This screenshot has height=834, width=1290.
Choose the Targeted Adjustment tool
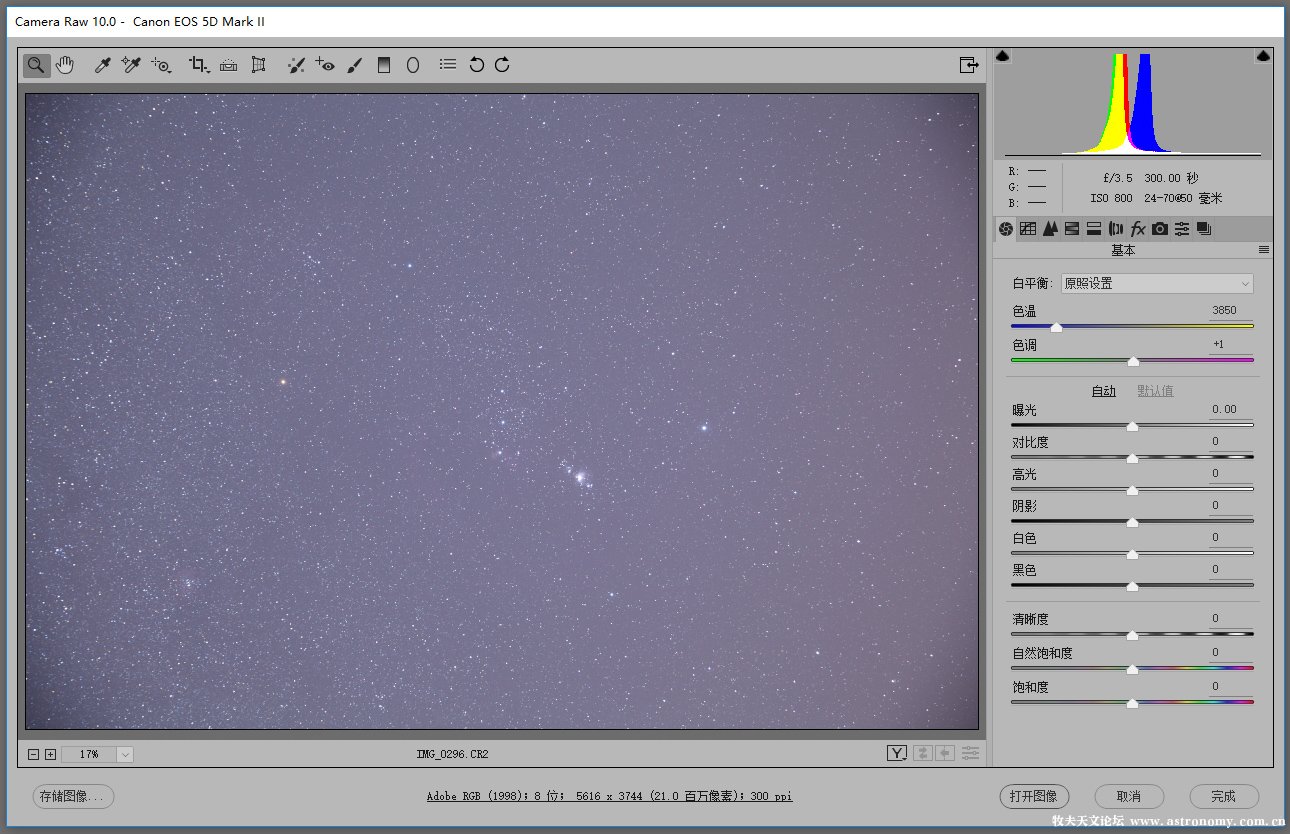point(161,65)
